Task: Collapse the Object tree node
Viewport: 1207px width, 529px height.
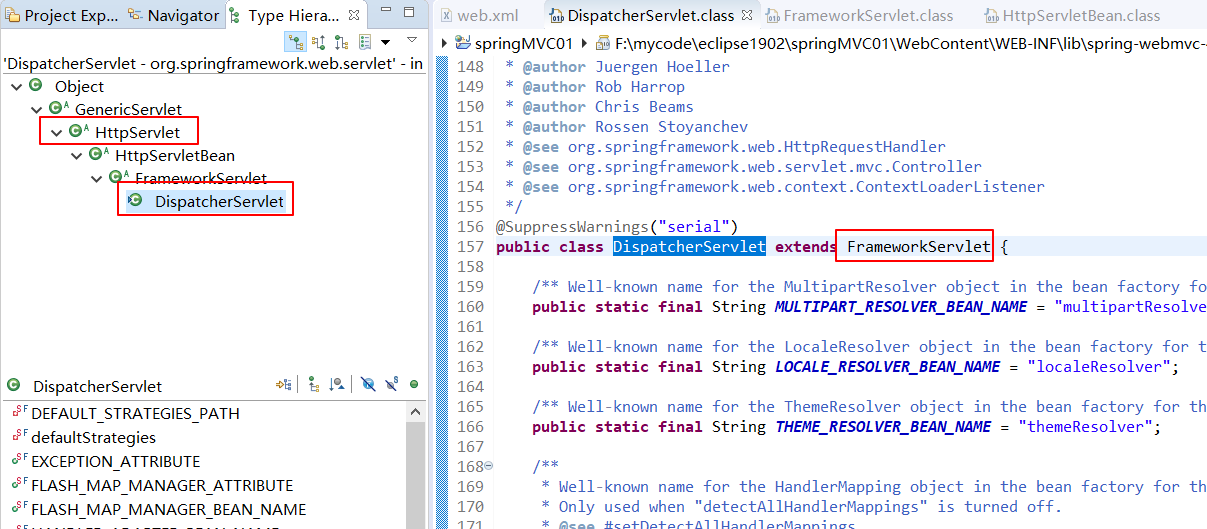Action: pyautogui.click(x=17, y=87)
